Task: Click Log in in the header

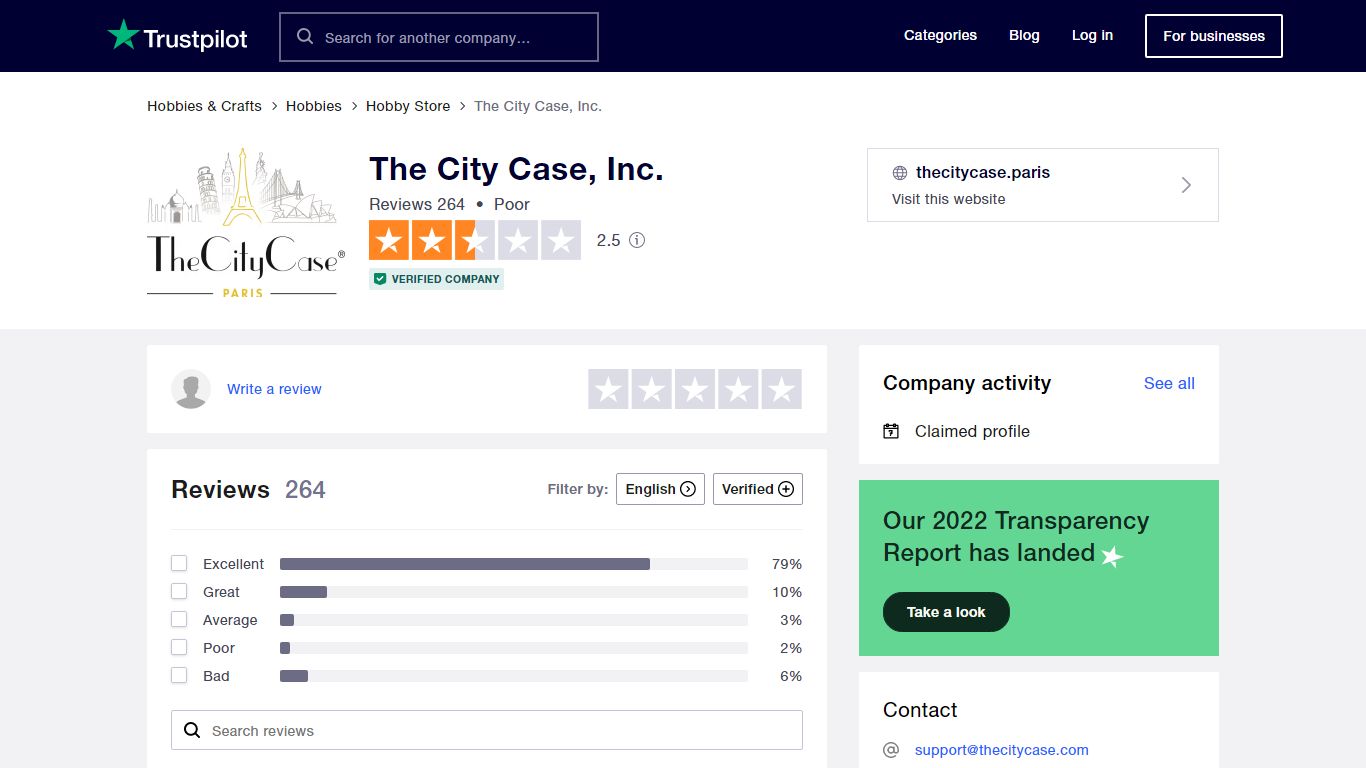Action: click(x=1092, y=35)
